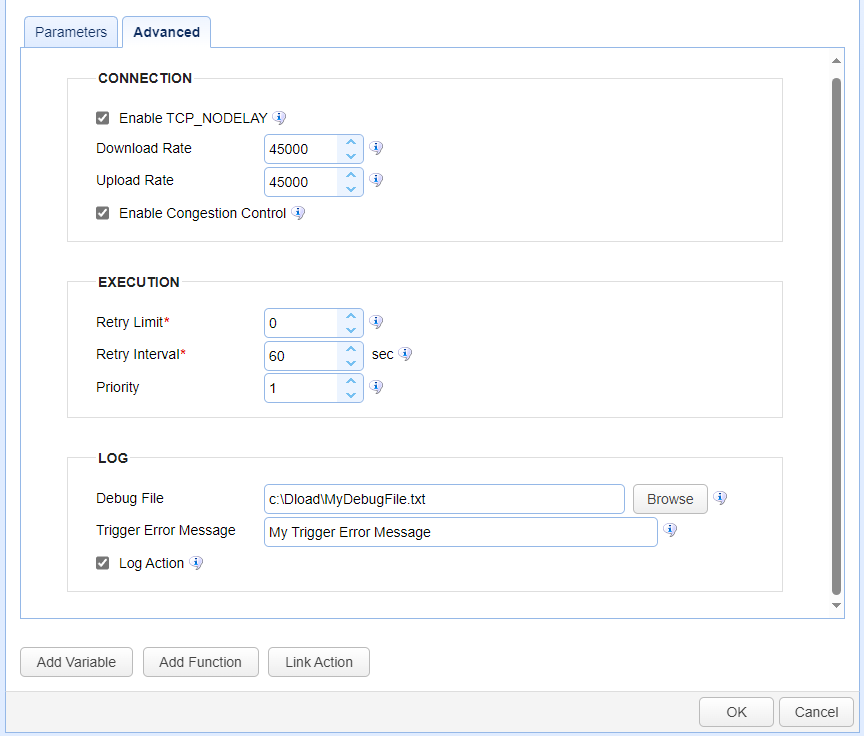Select the Advanced tab
The image size is (864, 736).
coord(166,32)
